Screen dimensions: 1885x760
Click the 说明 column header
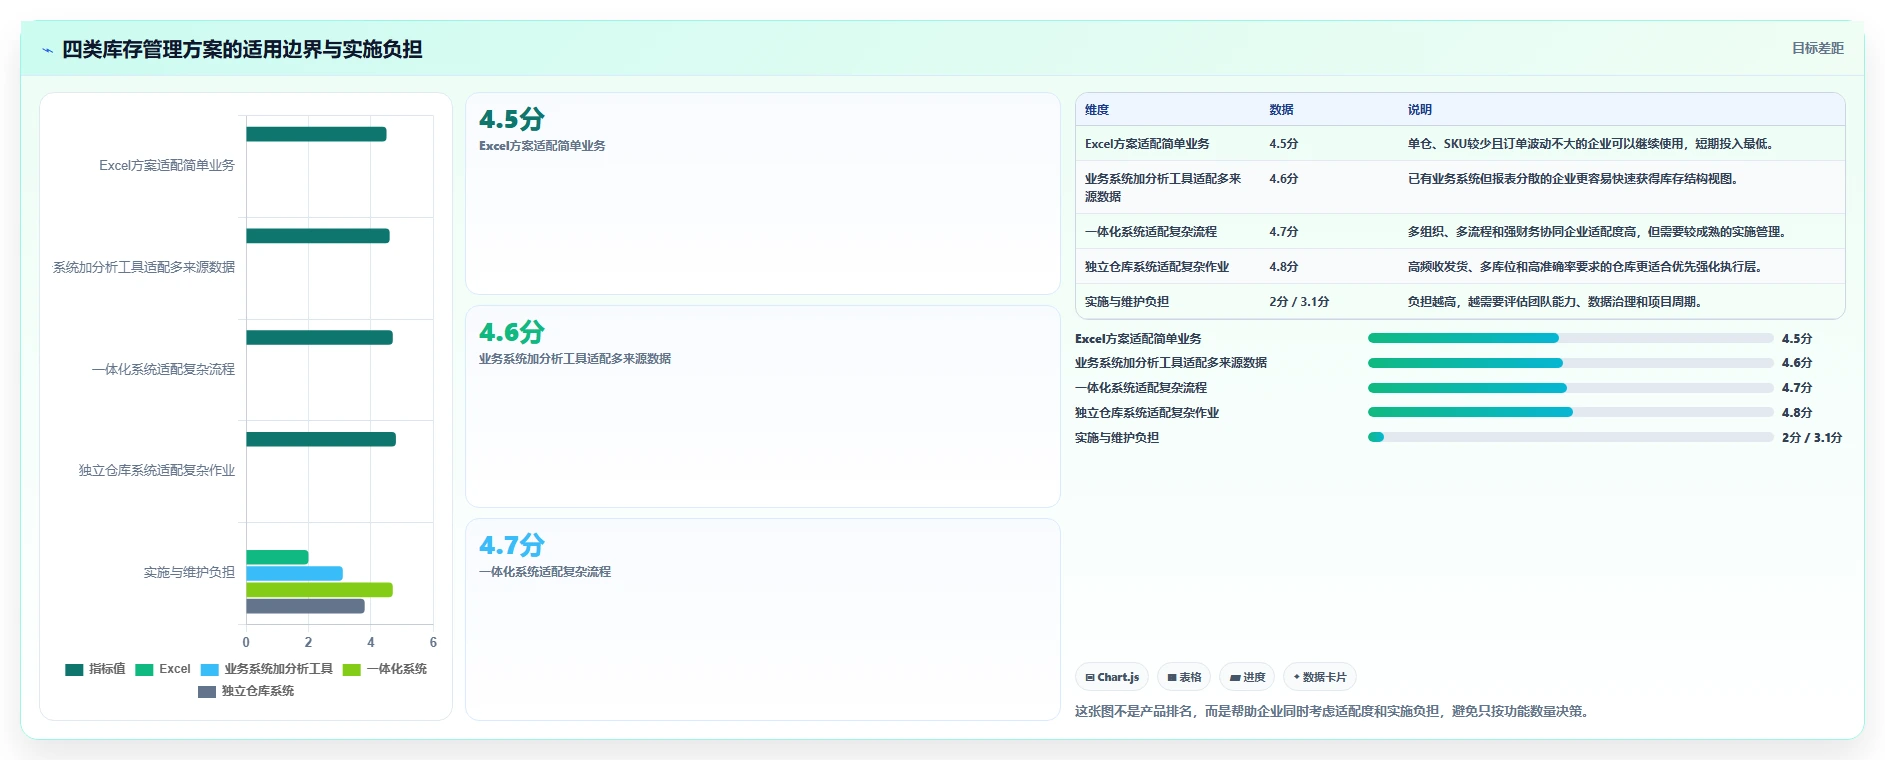pos(1420,110)
